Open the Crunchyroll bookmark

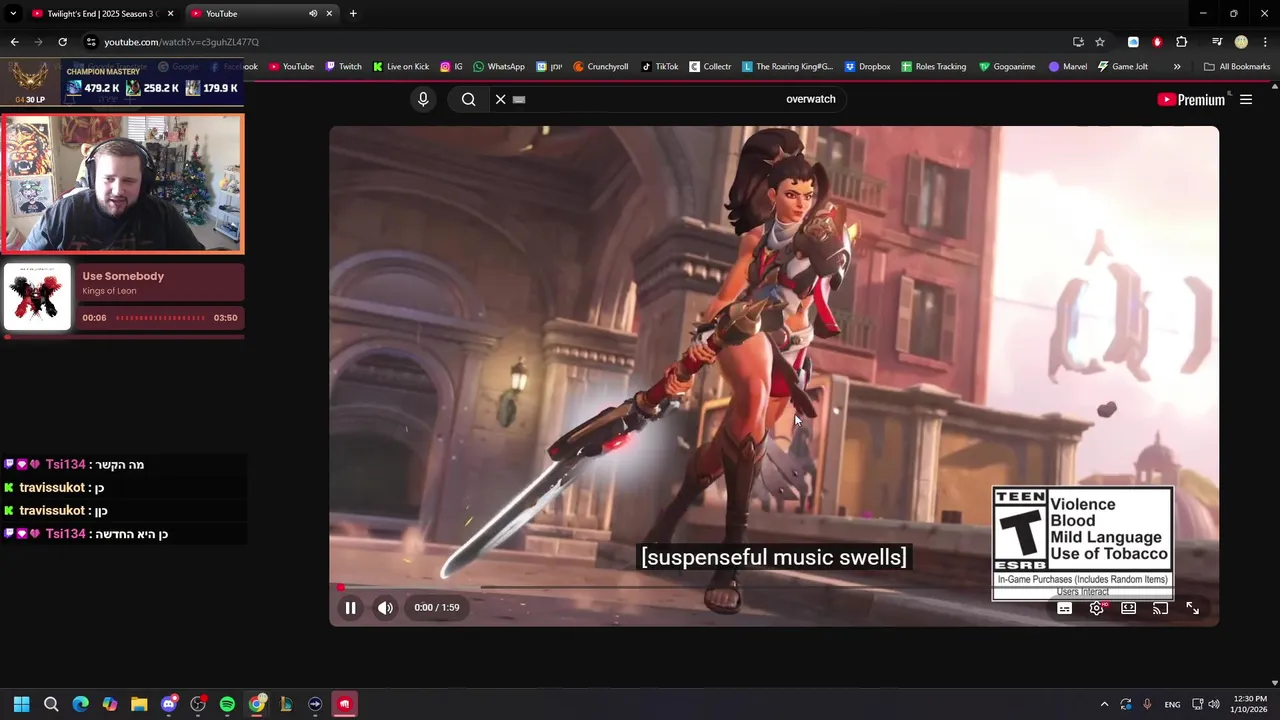tap(601, 67)
